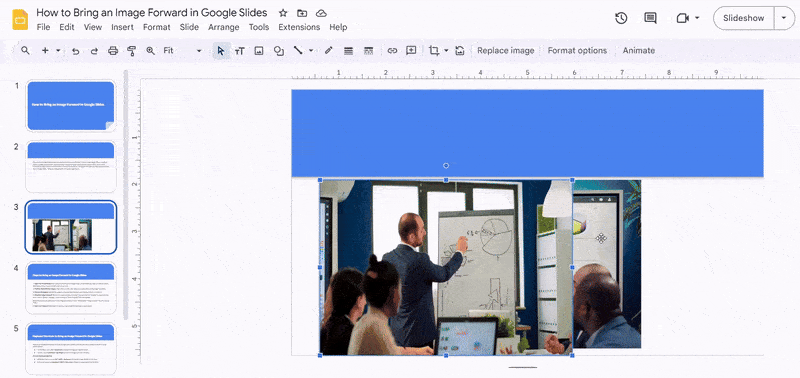The width and height of the screenshot is (800, 378).
Task: Insert a text box
Action: click(239, 51)
